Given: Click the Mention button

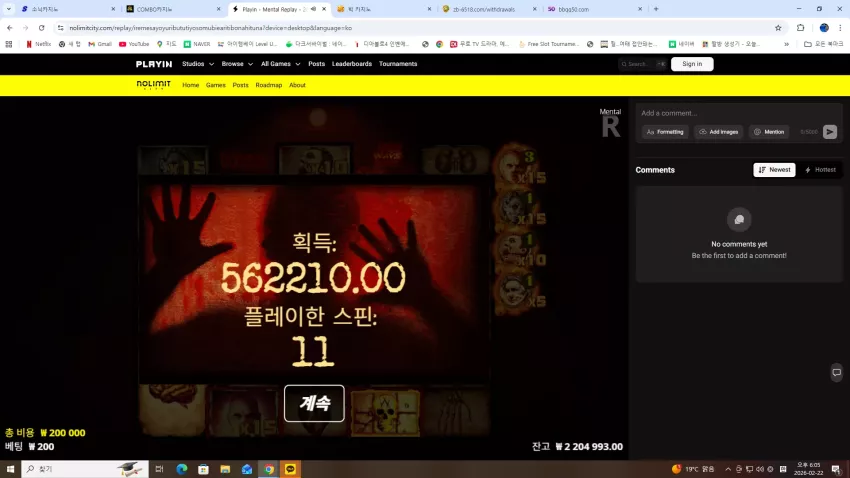Looking at the screenshot, I should pyautogui.click(x=769, y=132).
